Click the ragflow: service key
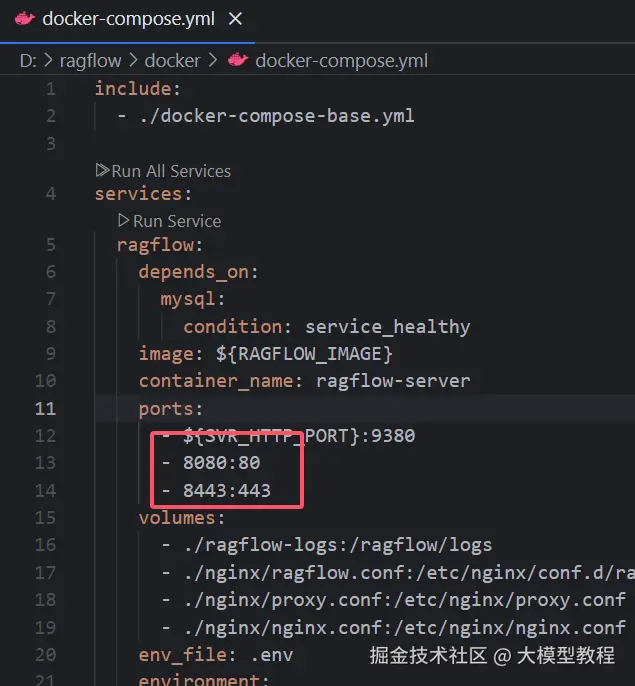Image resolution: width=635 pixels, height=686 pixels. 160,245
